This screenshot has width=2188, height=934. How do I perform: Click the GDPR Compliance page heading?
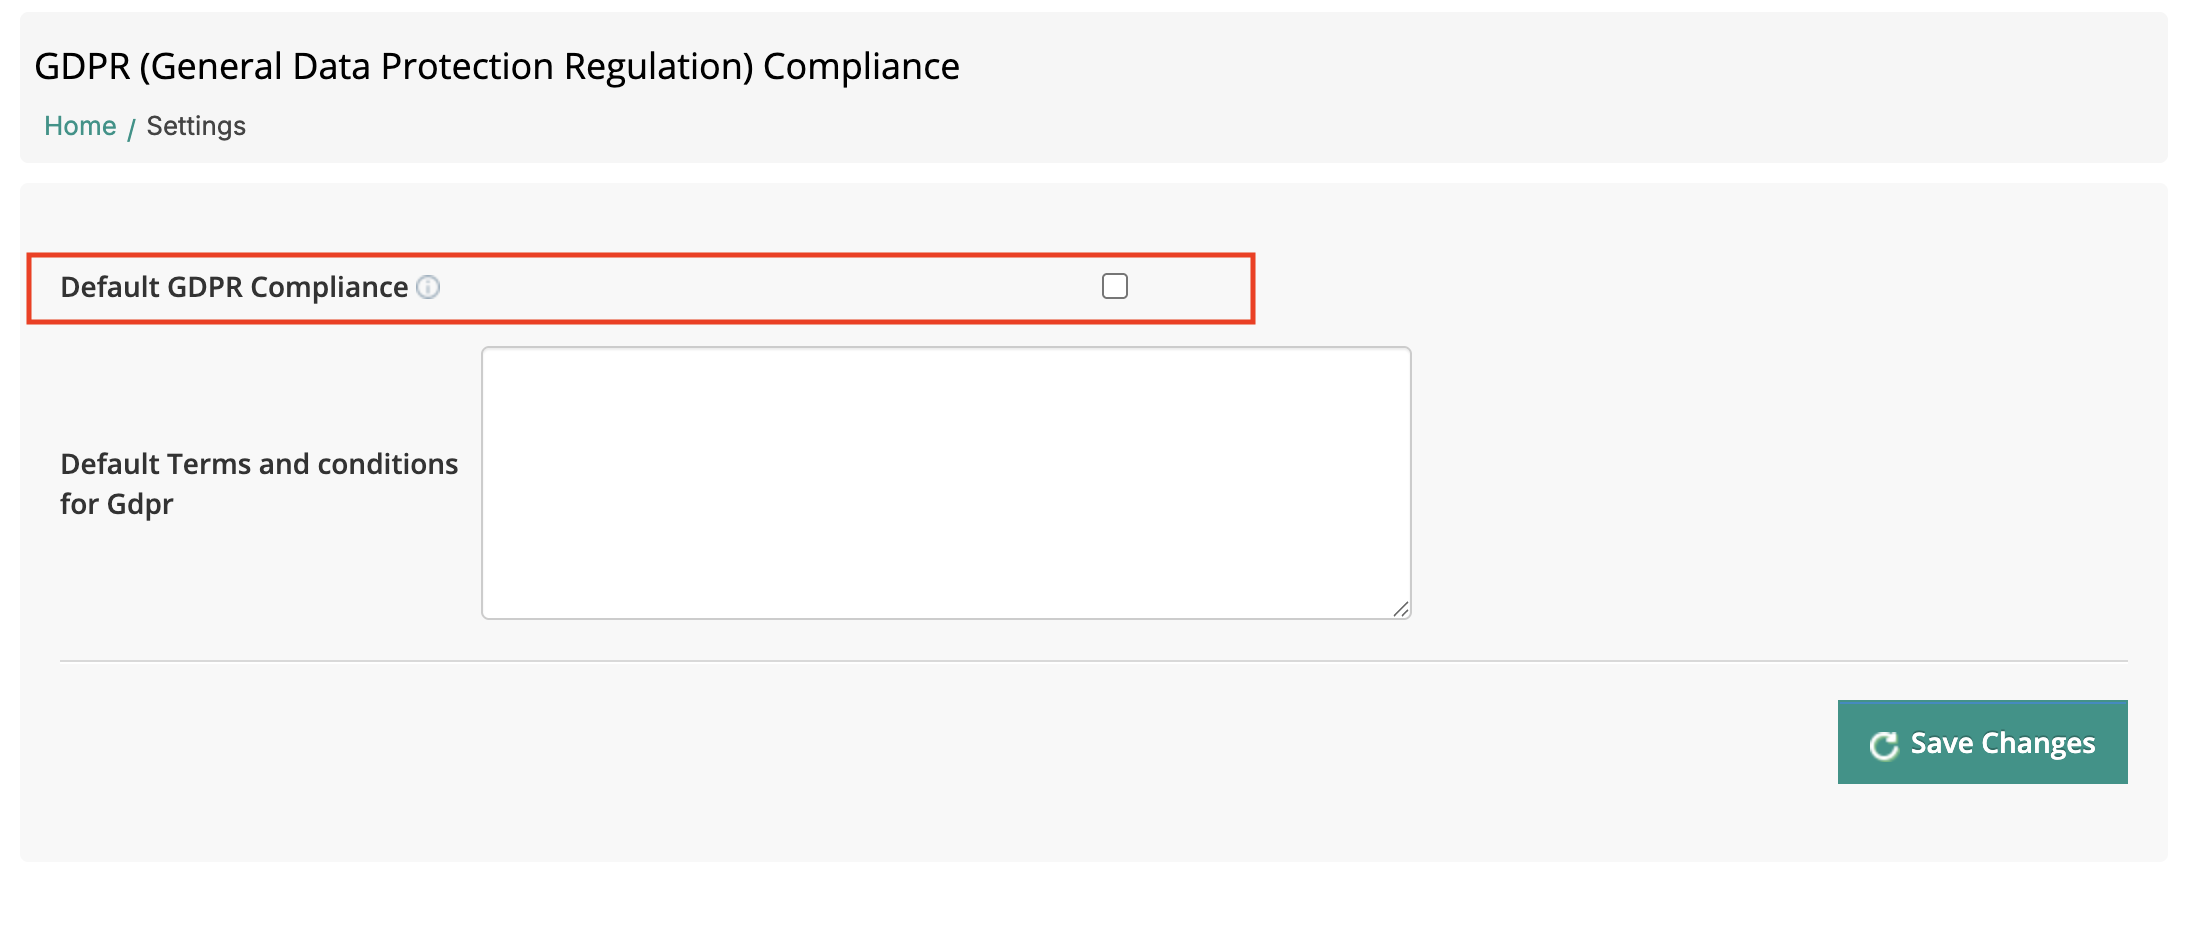(496, 67)
